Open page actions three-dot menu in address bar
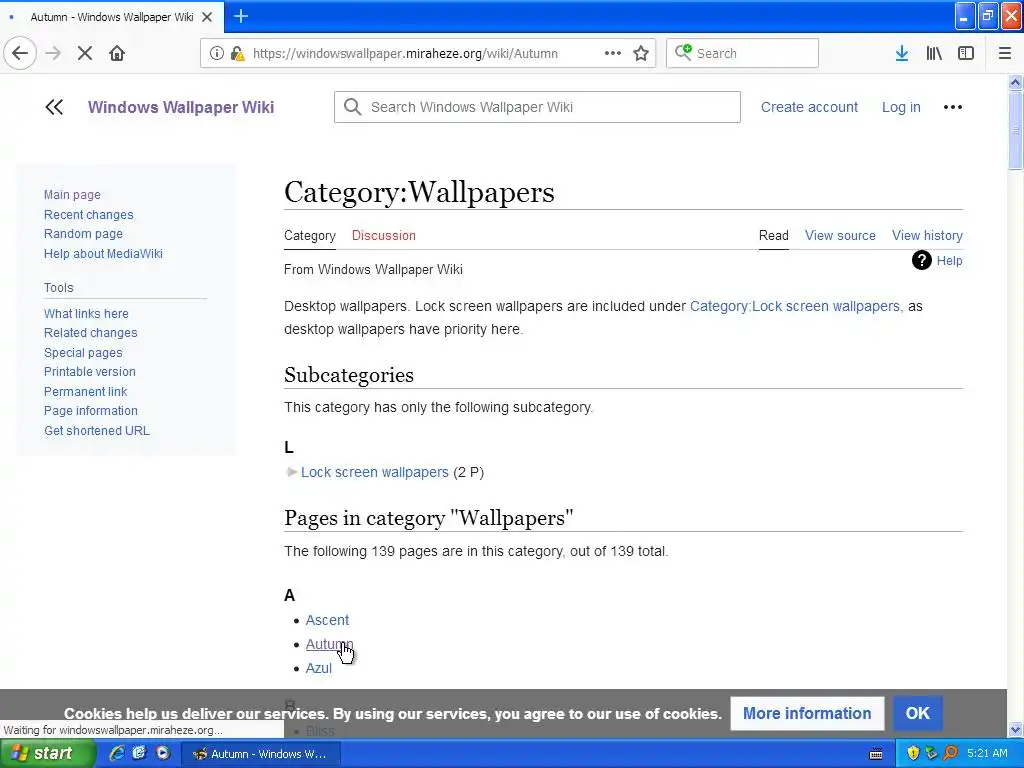Viewport: 1024px width, 768px height. click(x=613, y=53)
